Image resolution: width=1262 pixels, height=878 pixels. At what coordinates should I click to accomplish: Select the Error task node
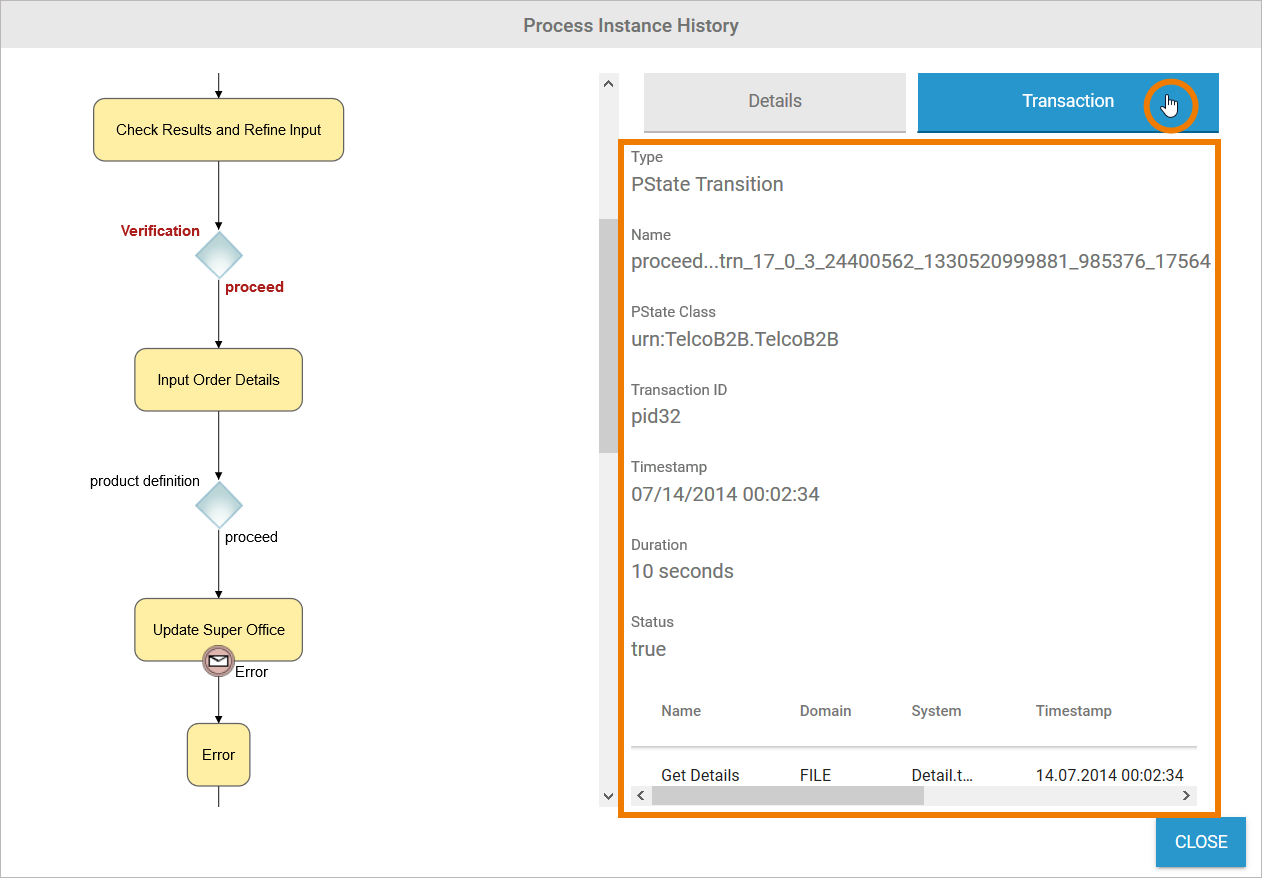pos(218,755)
